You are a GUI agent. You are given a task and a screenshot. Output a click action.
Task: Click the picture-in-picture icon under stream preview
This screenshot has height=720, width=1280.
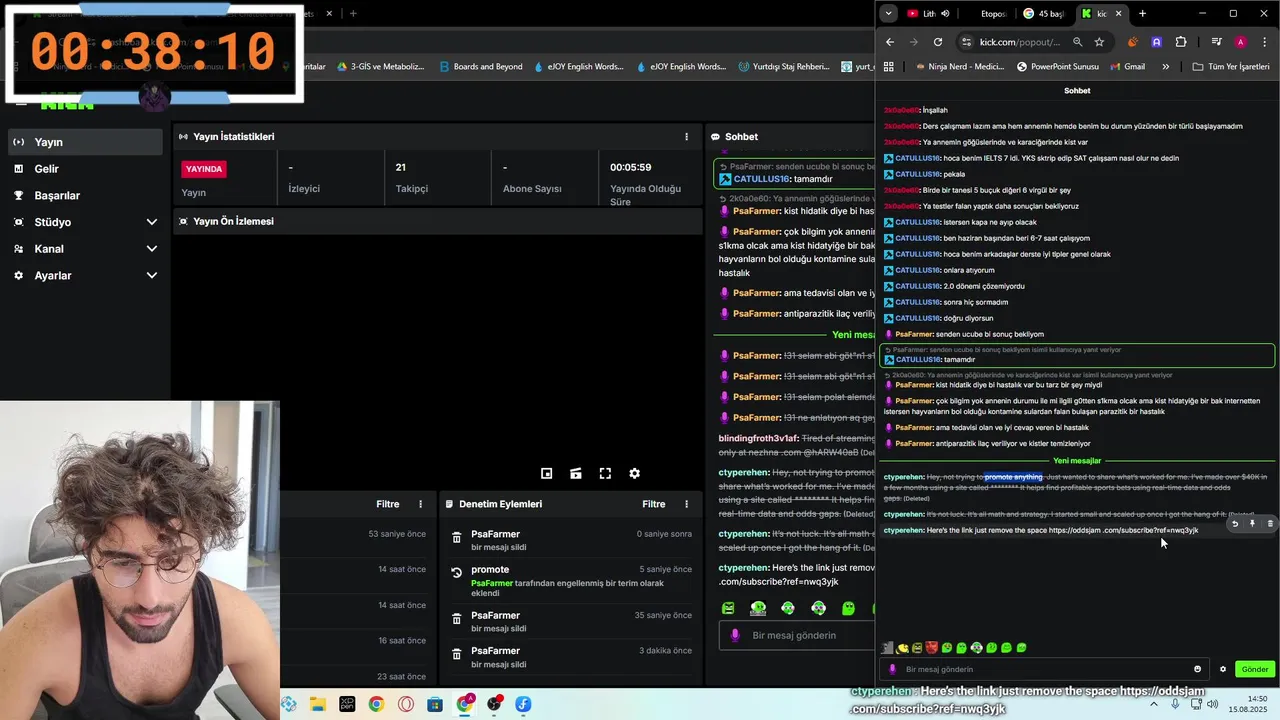[547, 474]
